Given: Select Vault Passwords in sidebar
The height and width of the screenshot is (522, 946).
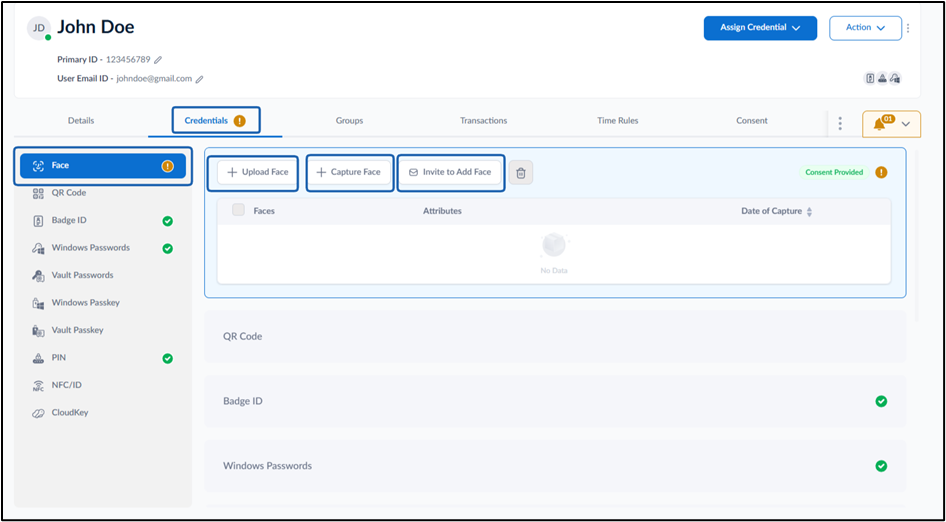Looking at the screenshot, I should (103, 276).
